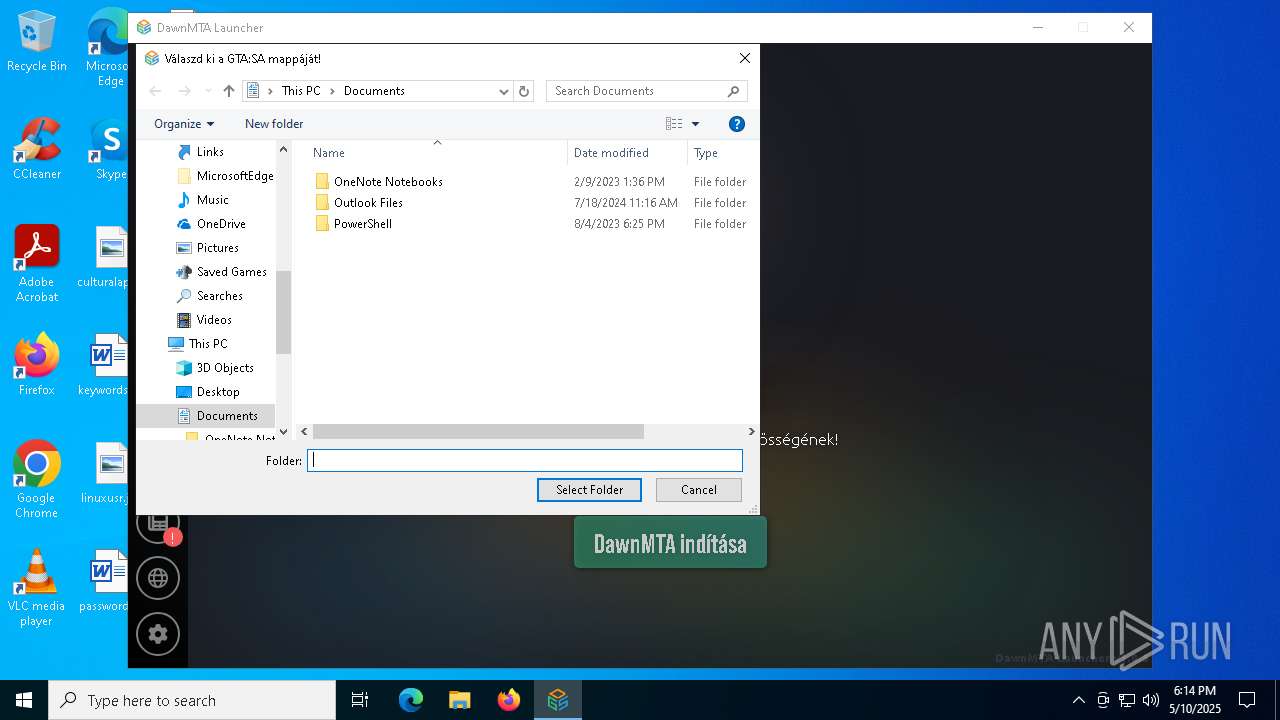Close the folder selection dialog

click(744, 59)
